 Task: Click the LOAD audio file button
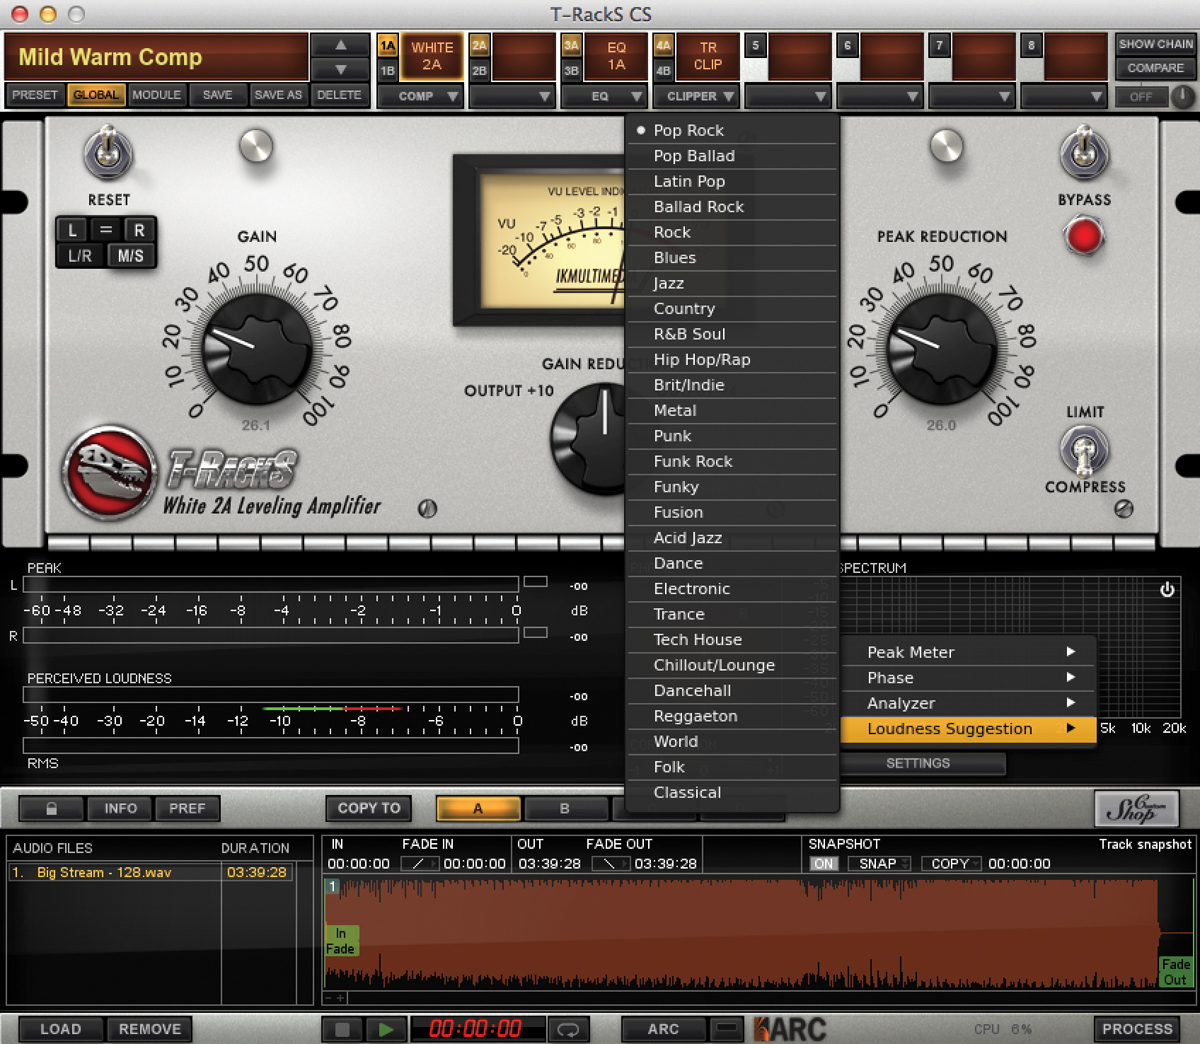click(x=61, y=1029)
